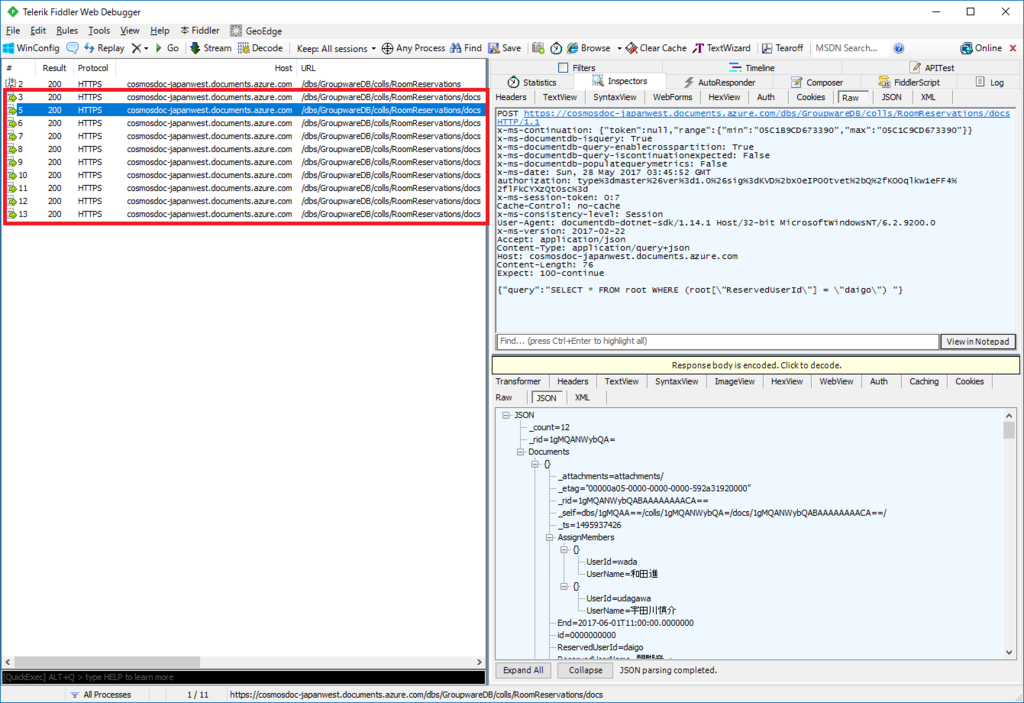
Task: Collapse the JSON root node
Action: tap(506, 415)
